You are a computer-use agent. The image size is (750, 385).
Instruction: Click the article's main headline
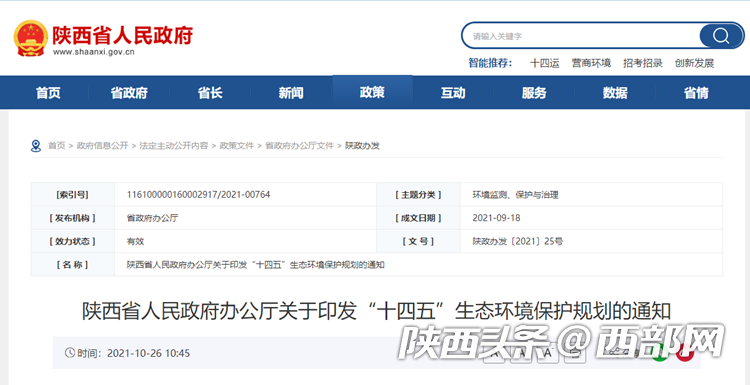point(377,311)
